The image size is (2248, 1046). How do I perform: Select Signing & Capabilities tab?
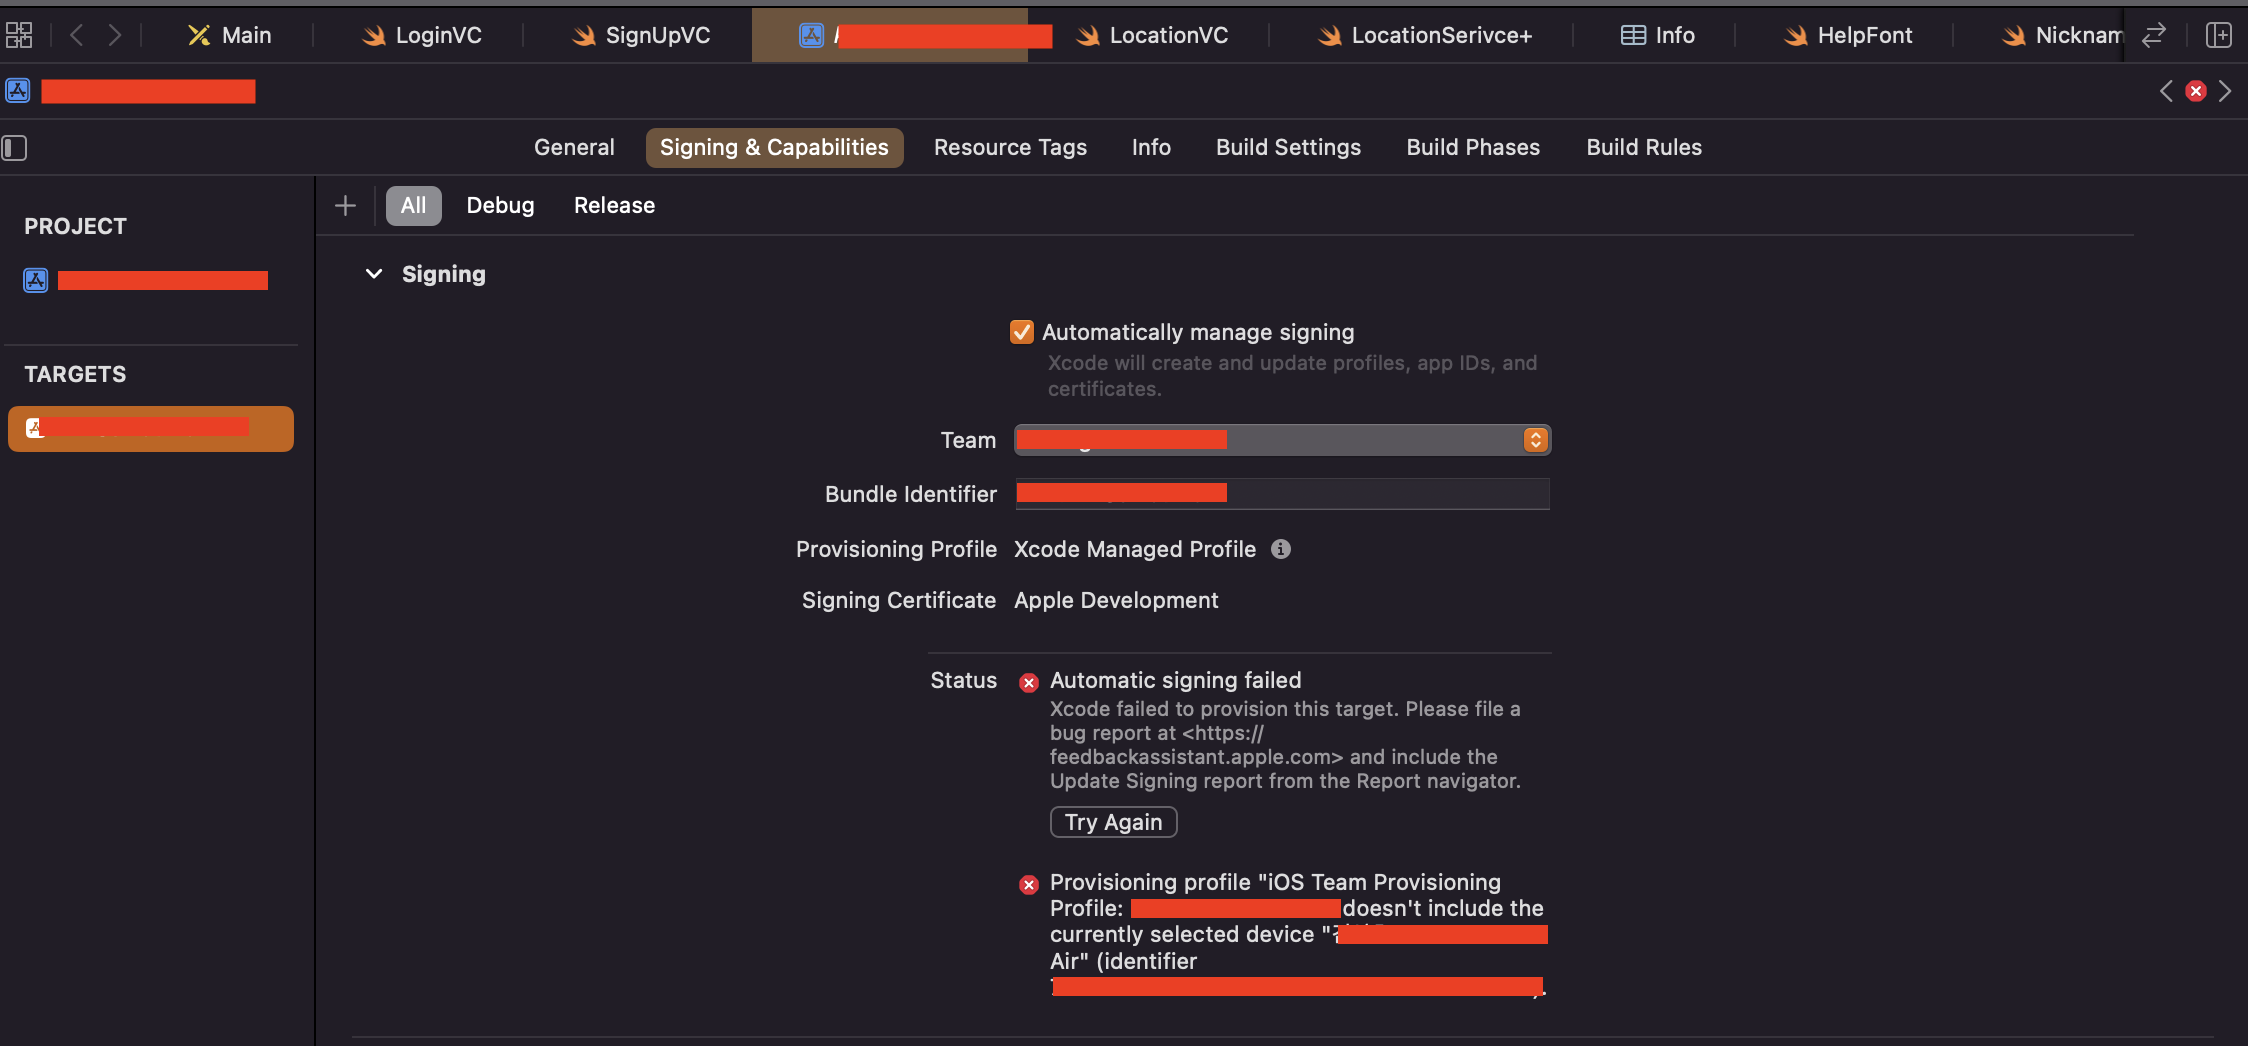pos(774,148)
